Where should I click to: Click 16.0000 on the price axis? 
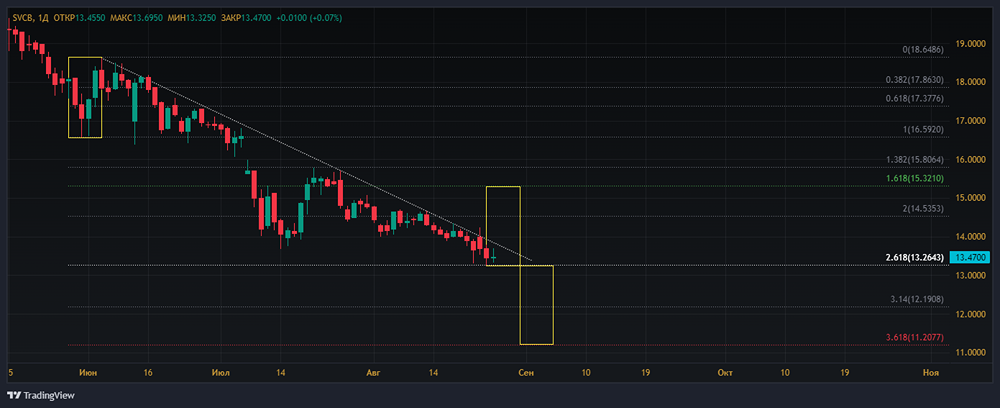[970, 159]
